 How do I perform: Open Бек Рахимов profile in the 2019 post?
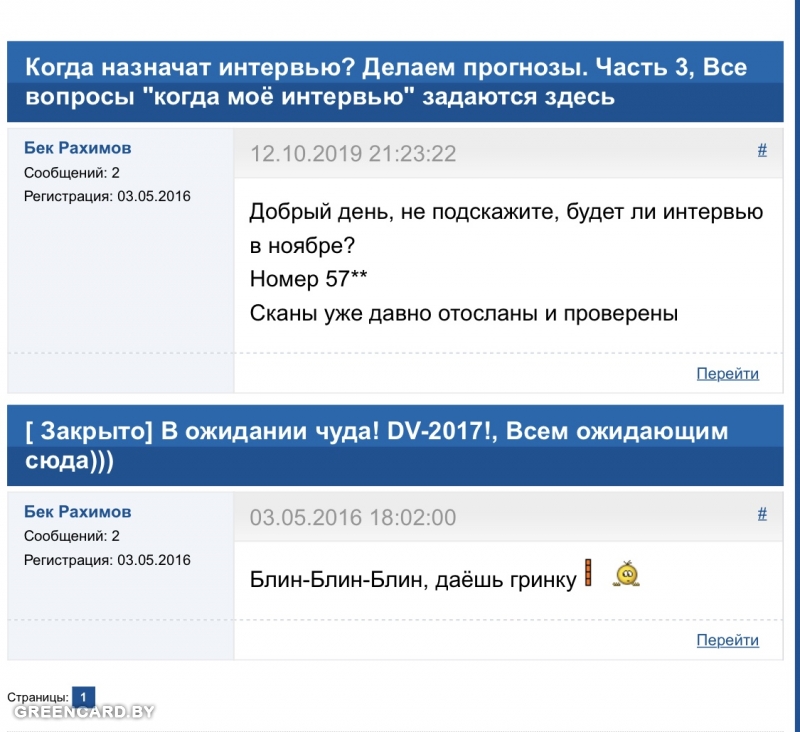tap(78, 148)
